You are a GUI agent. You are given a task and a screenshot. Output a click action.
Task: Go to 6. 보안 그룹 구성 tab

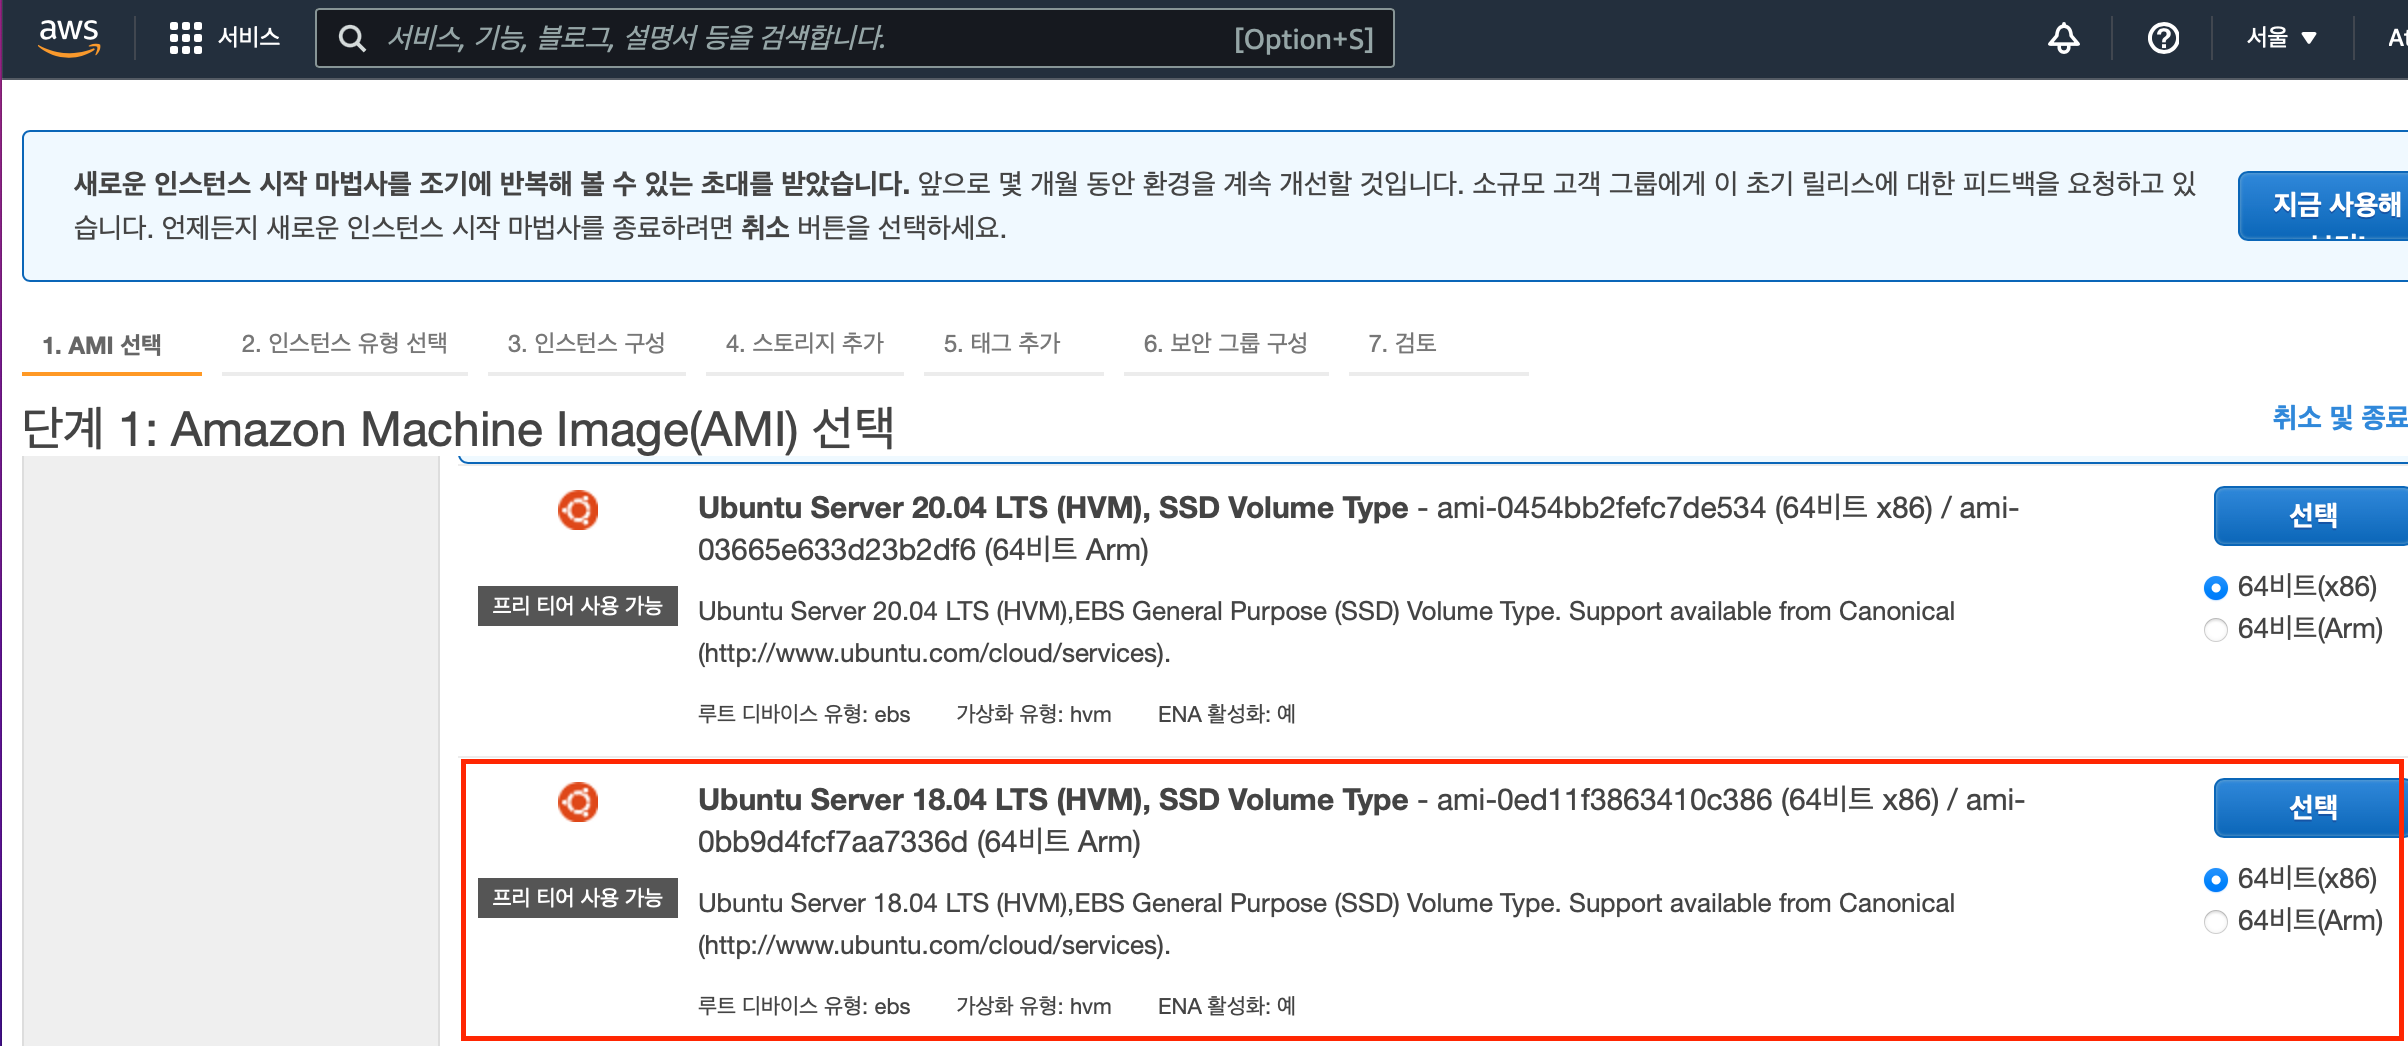point(1225,344)
